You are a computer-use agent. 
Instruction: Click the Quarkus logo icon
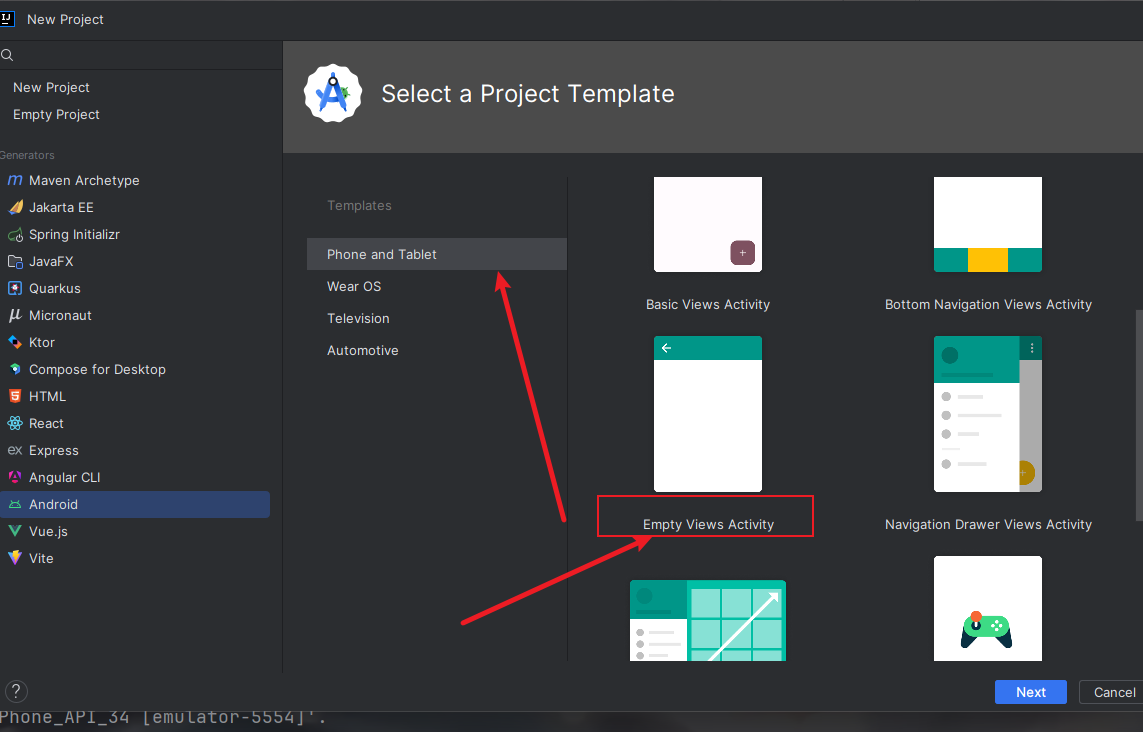coord(15,288)
